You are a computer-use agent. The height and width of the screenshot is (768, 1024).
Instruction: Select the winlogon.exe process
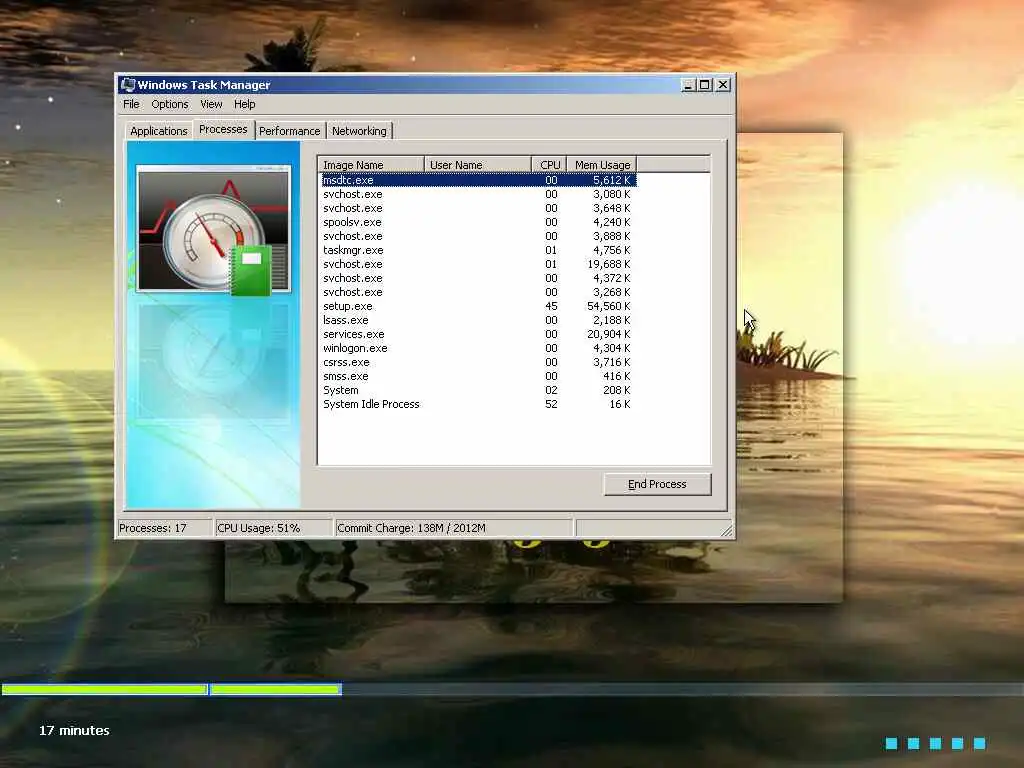point(479,348)
